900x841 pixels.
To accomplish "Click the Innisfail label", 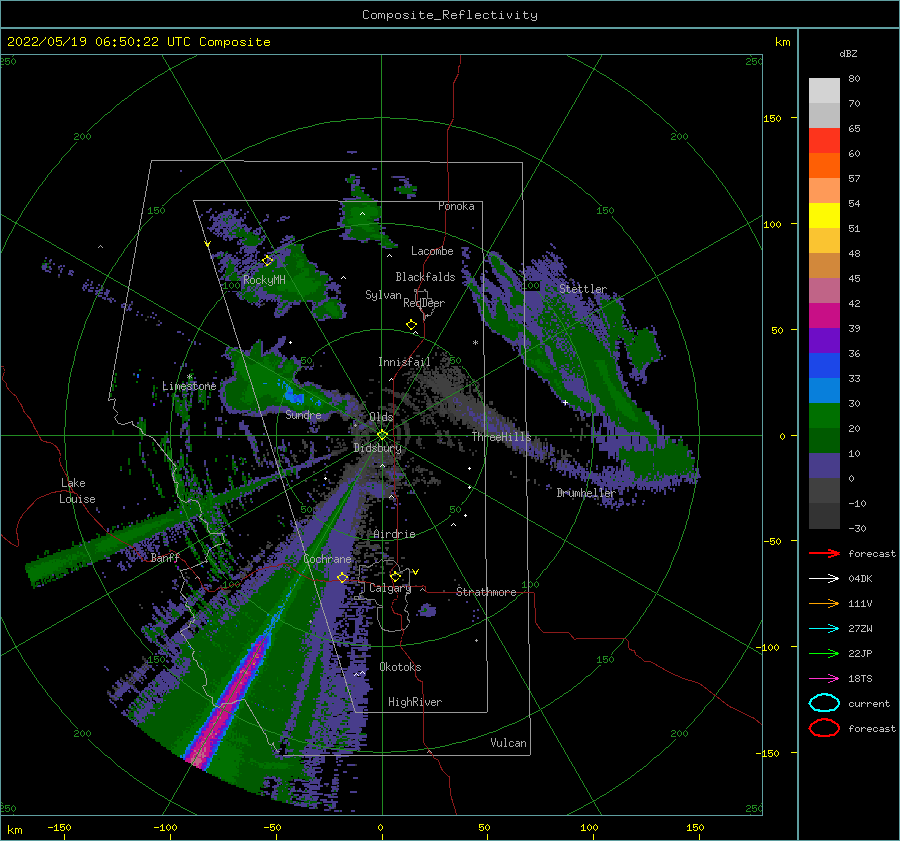I will 404,362.
